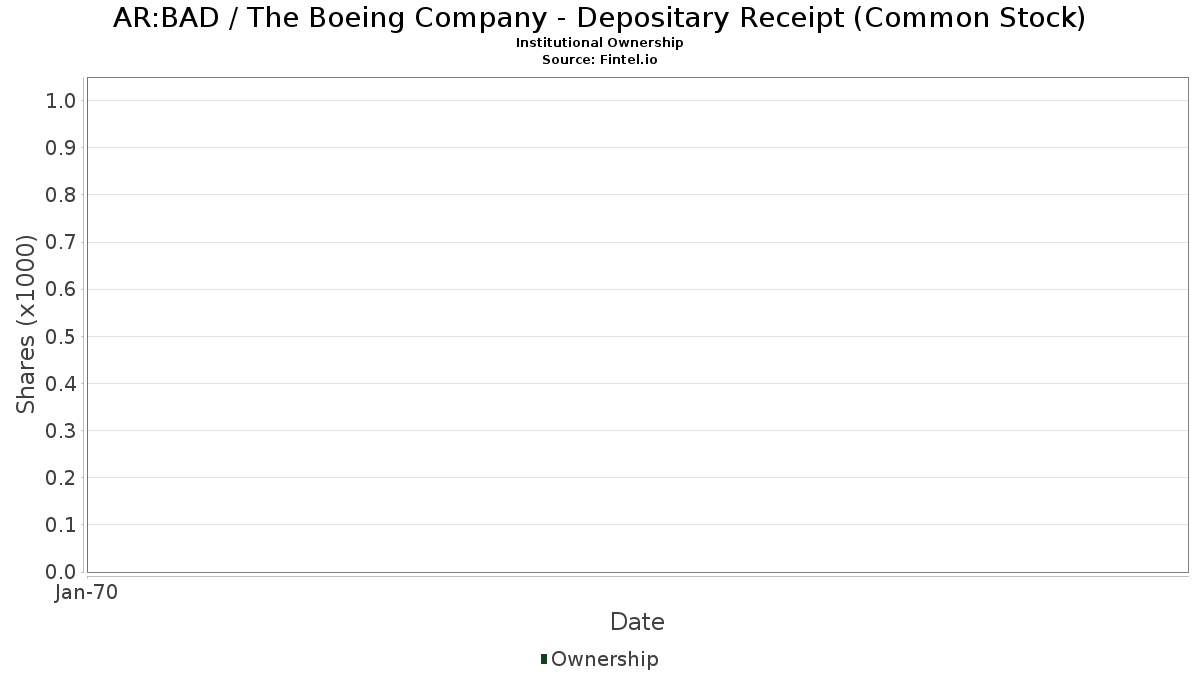Click the 0.2 y-axis tick label

click(x=61, y=478)
